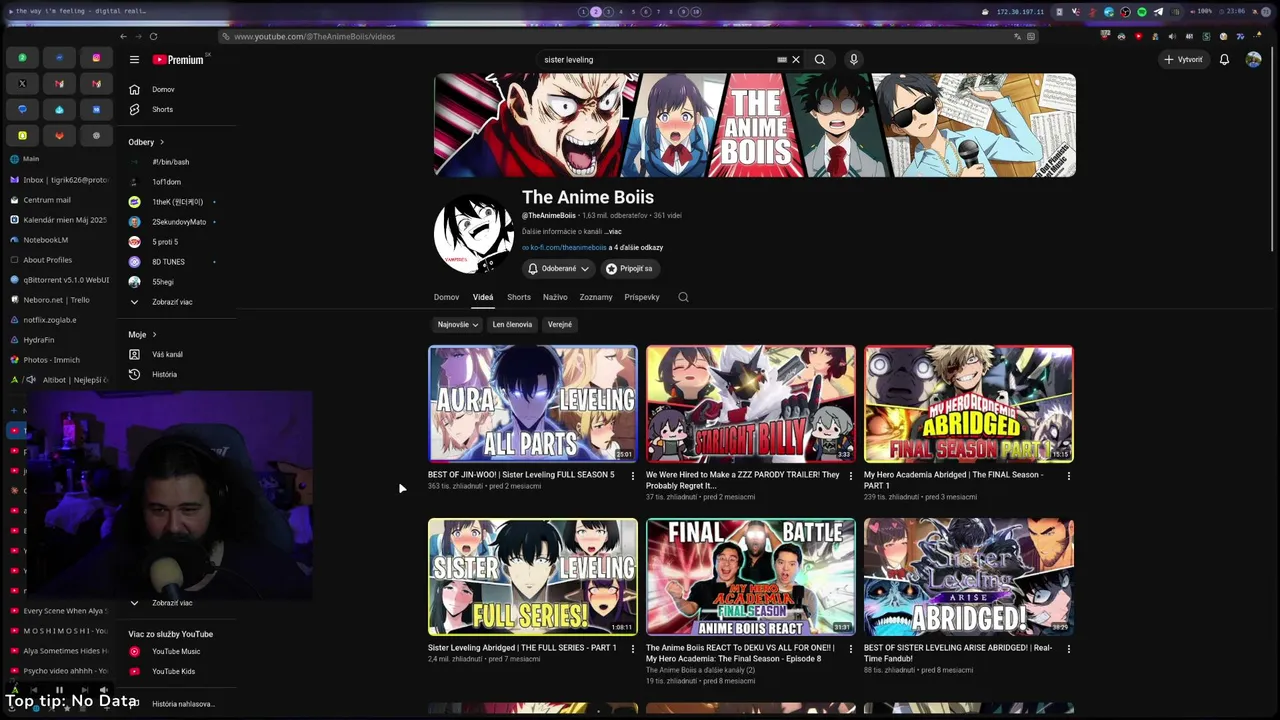Select workspace 3 in the top bar

[608, 12]
